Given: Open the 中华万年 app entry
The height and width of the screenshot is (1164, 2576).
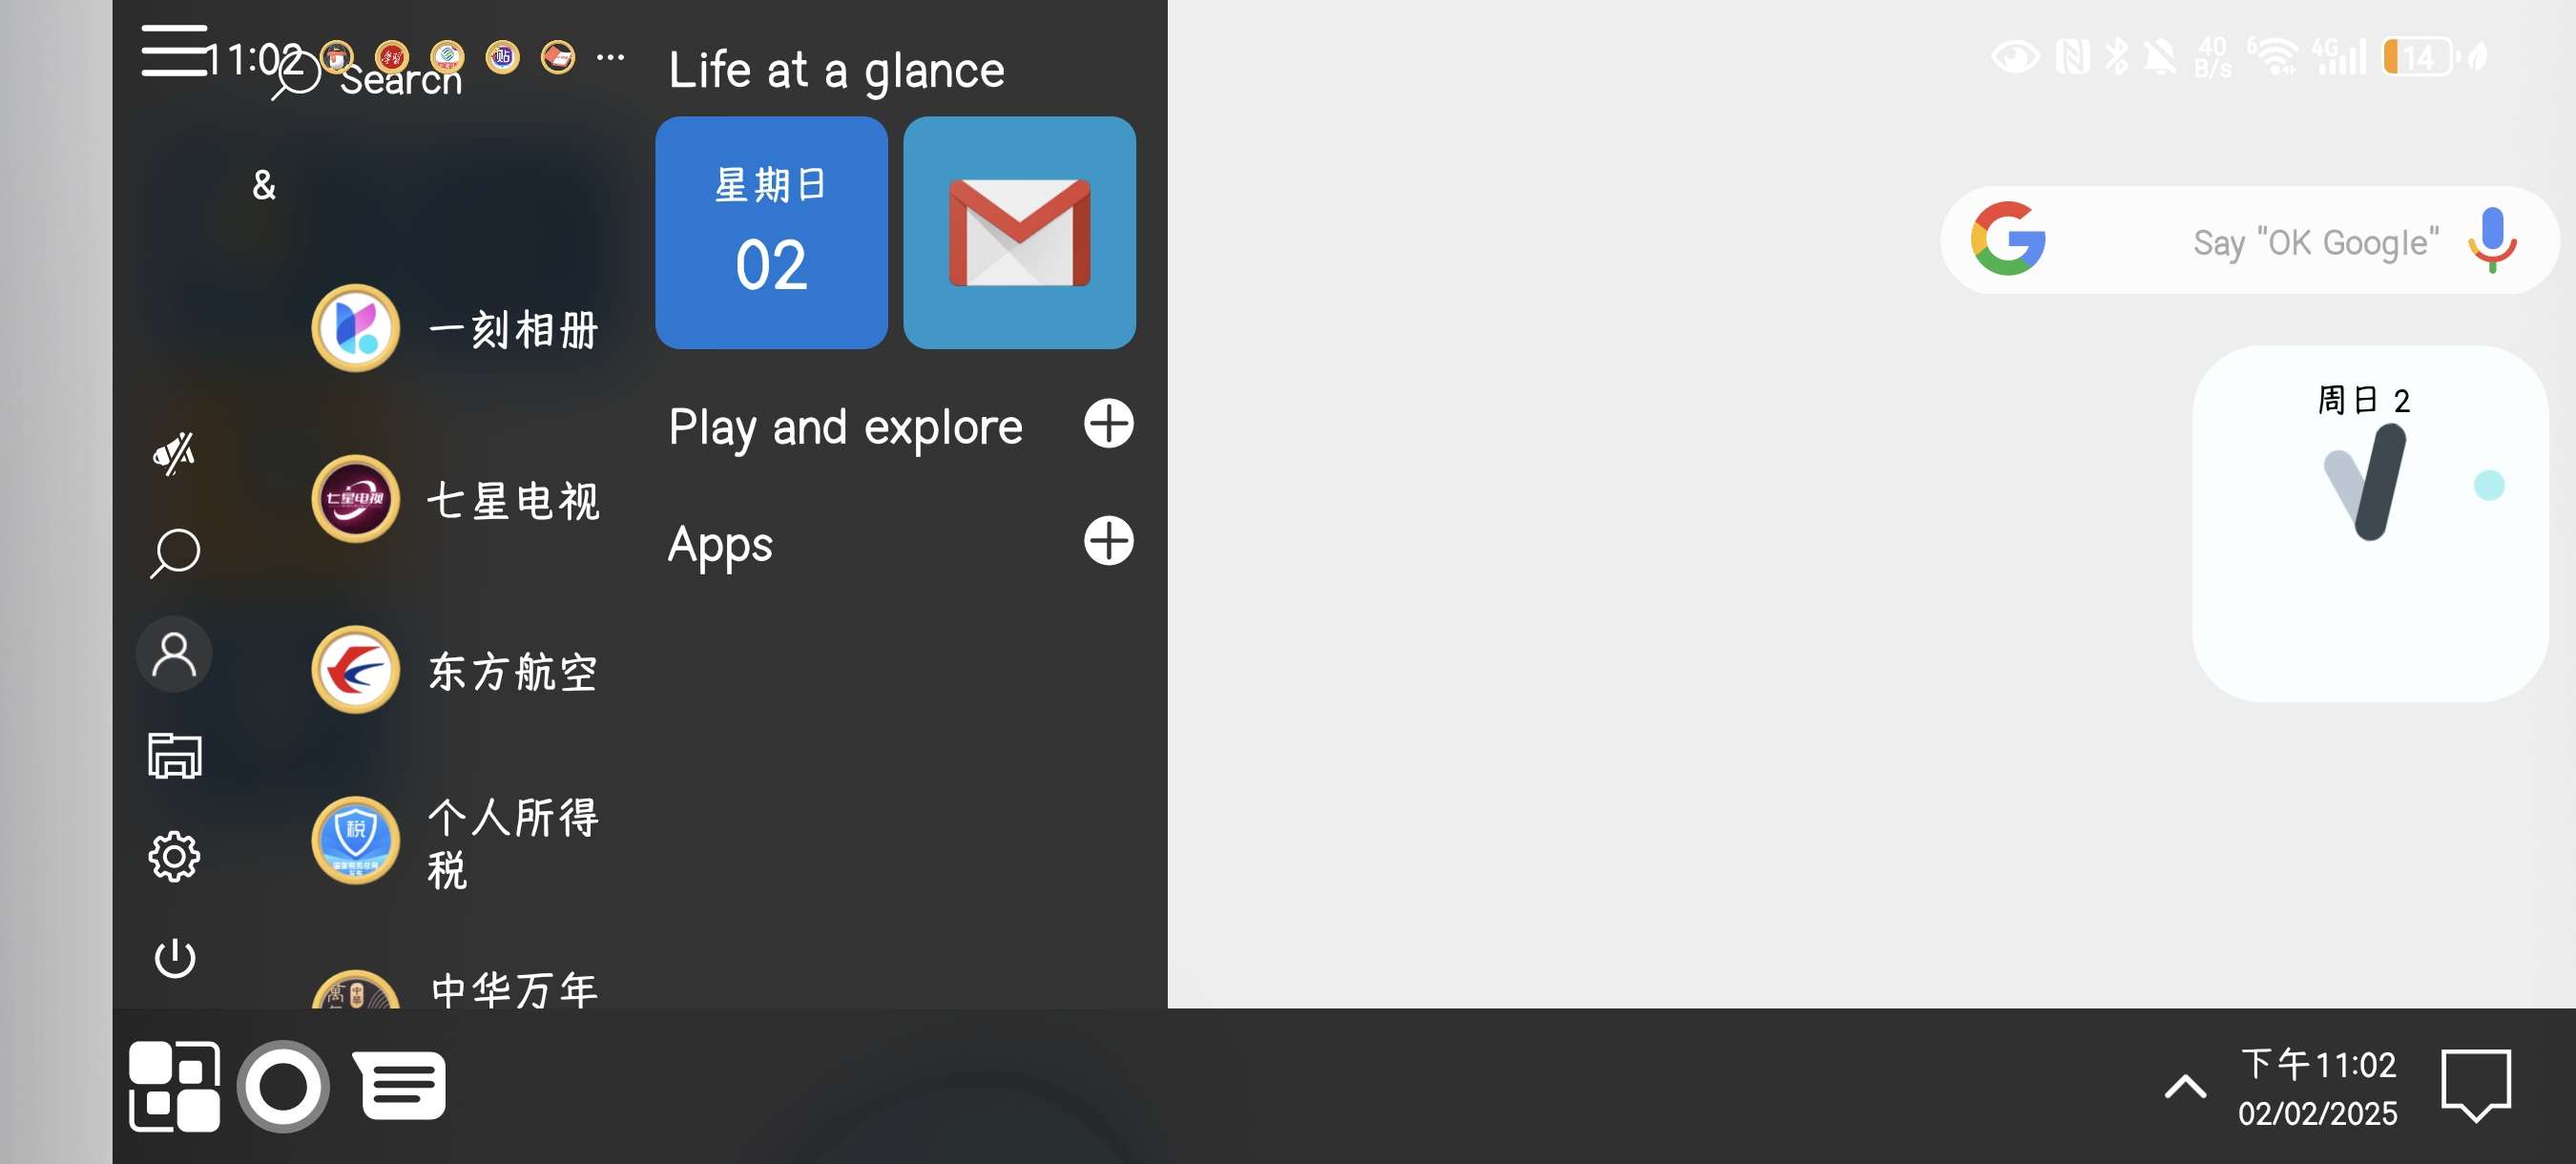Looking at the screenshot, I should 455,989.
